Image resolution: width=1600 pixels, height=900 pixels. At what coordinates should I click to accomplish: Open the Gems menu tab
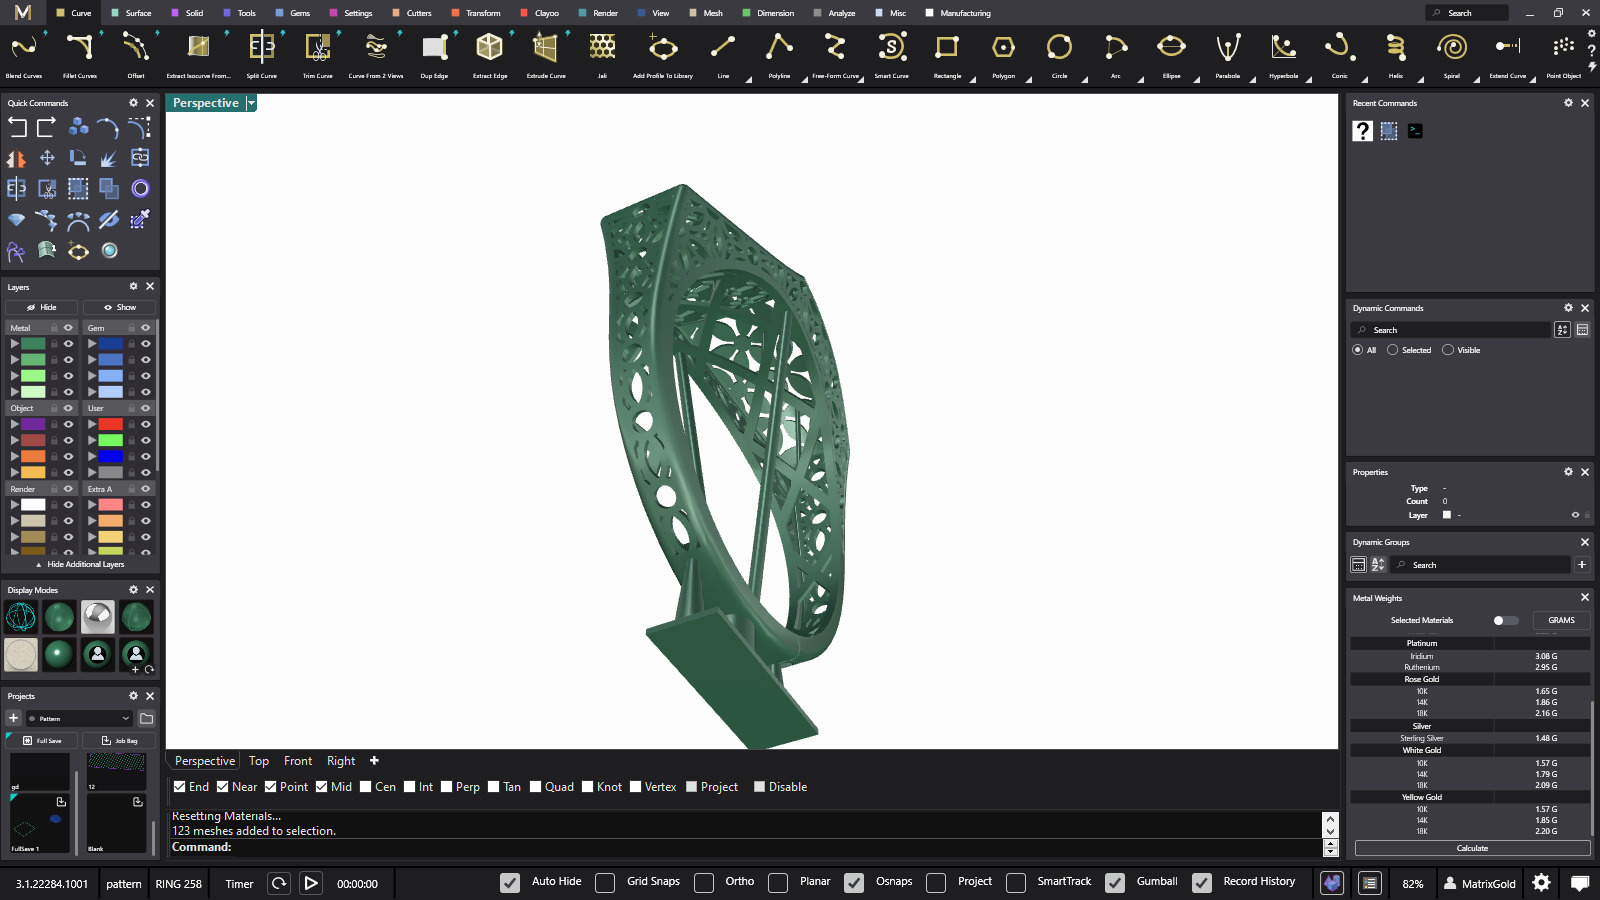click(x=294, y=13)
